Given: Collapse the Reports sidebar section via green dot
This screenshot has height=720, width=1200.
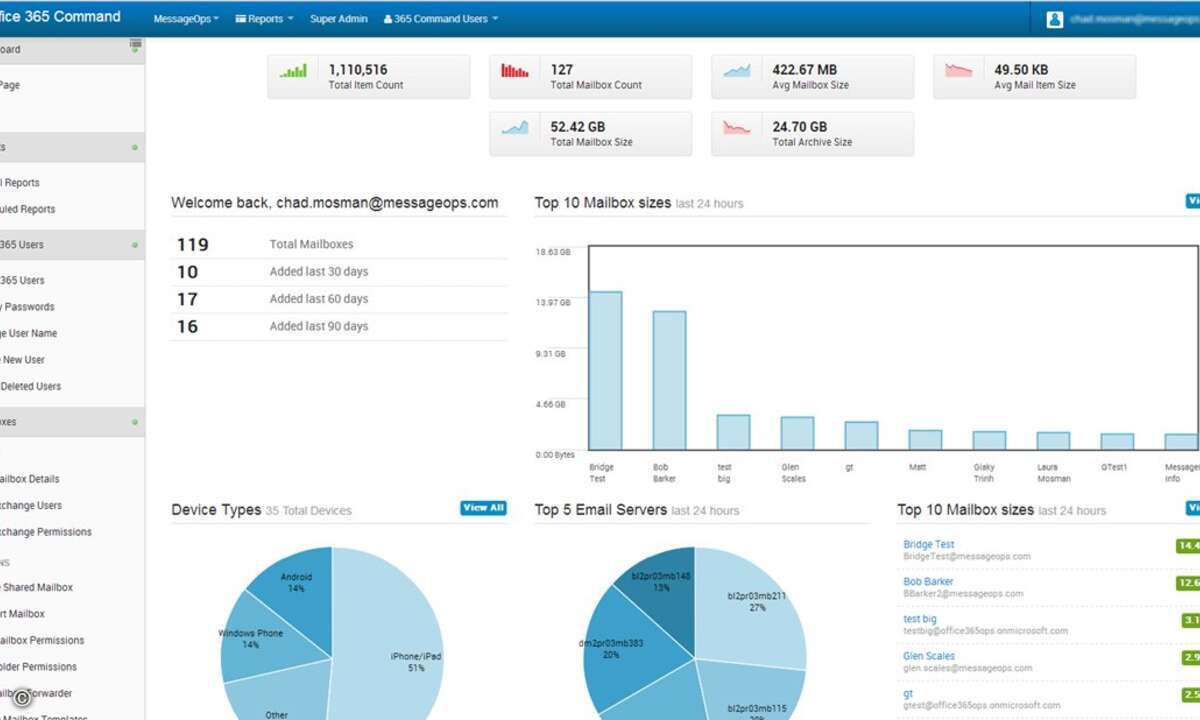Looking at the screenshot, I should point(135,147).
